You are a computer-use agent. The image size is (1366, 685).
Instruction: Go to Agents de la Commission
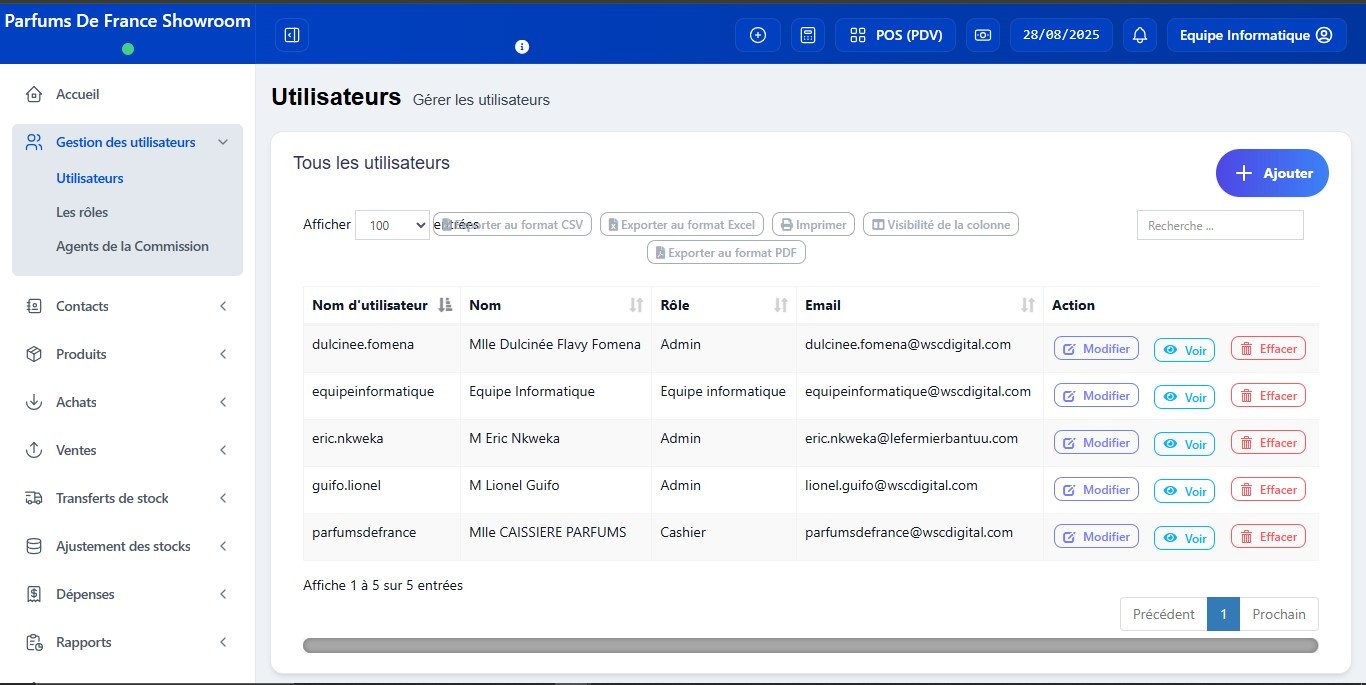click(132, 246)
